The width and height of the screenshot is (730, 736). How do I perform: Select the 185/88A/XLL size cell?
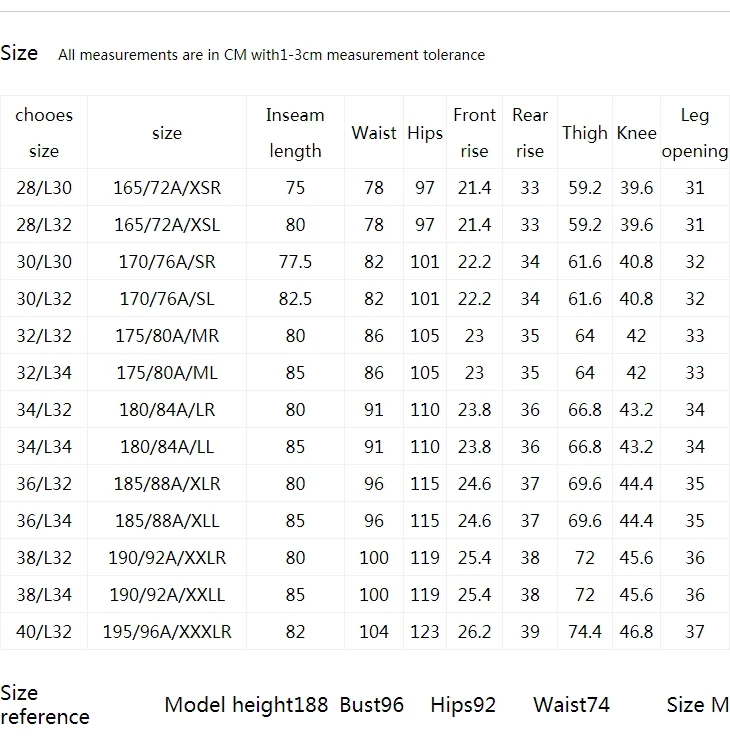[x=167, y=521]
